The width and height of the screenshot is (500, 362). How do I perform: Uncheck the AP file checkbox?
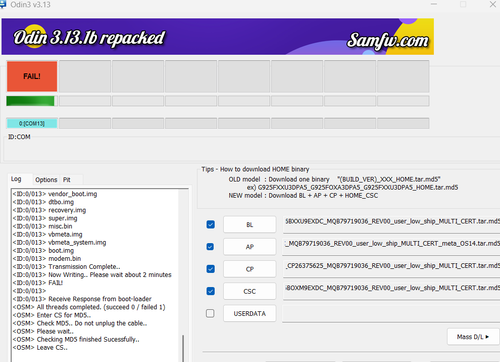coord(210,247)
